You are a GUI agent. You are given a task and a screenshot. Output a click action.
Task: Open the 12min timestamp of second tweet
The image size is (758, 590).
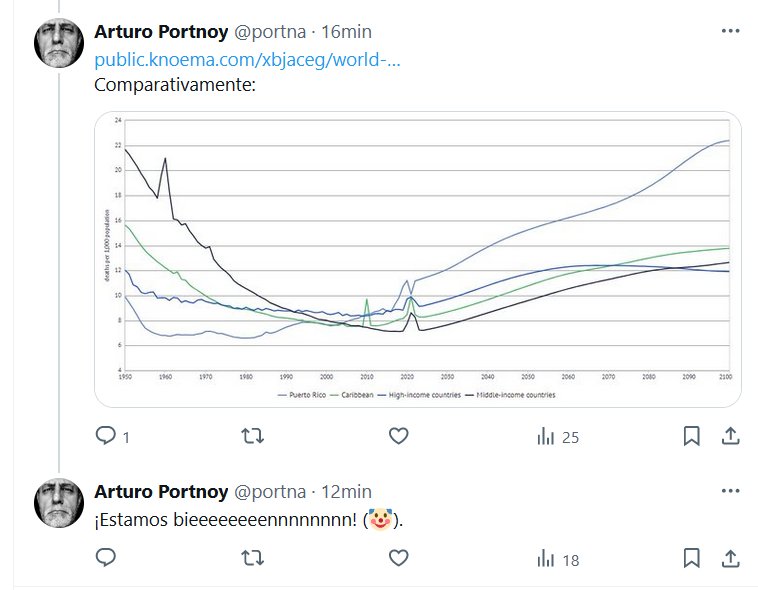coord(347,491)
